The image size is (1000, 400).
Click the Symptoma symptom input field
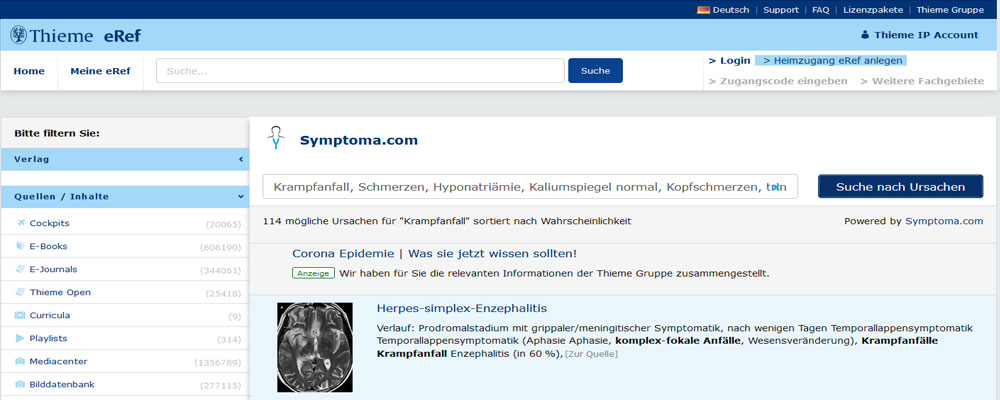(x=530, y=187)
